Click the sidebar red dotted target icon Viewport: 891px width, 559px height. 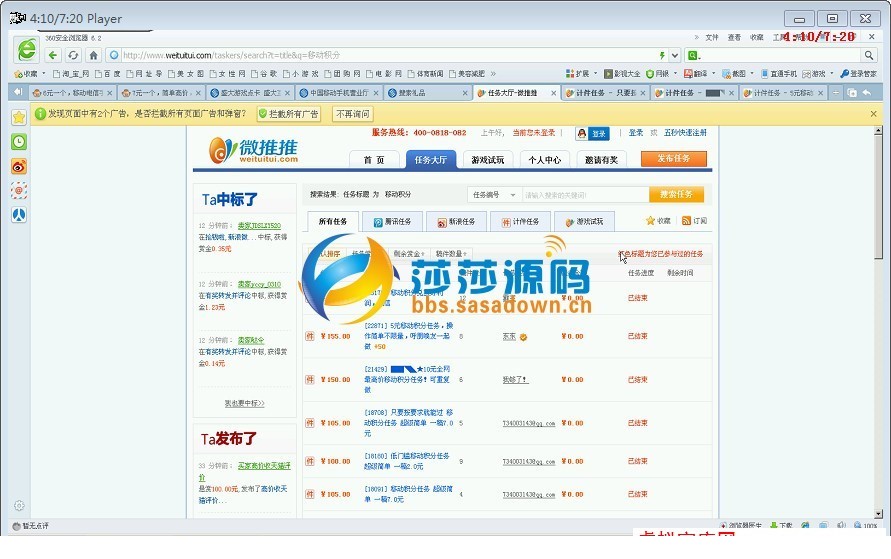point(19,190)
